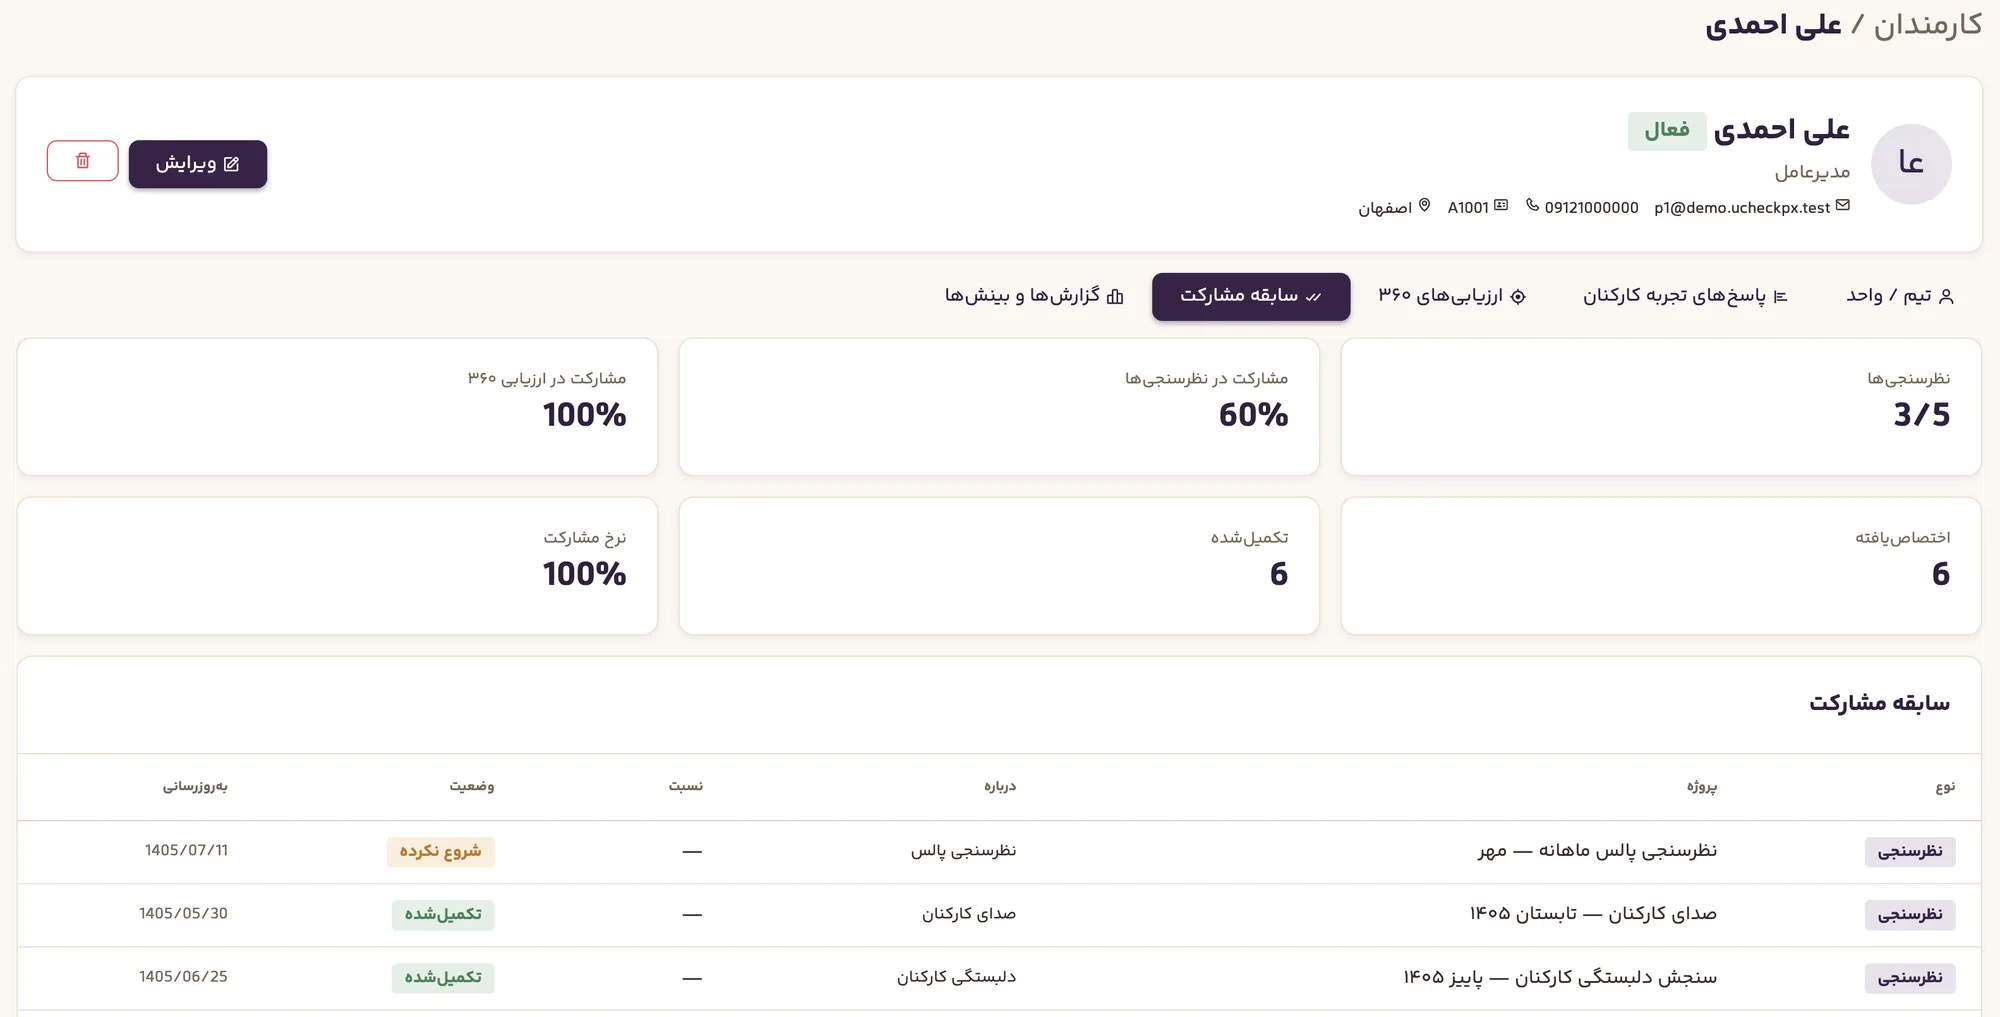Click the به‌روزرسانی column header
Viewport: 2000px width, 1017px height.
[195, 787]
